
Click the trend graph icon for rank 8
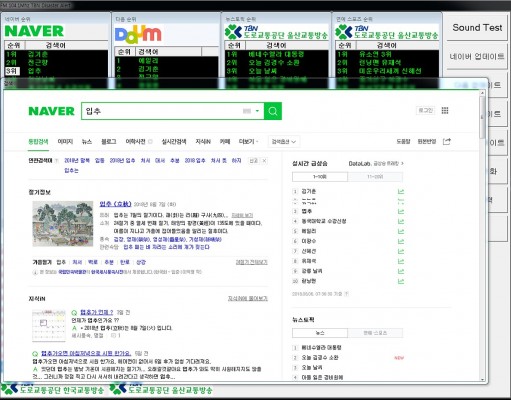tap(401, 261)
